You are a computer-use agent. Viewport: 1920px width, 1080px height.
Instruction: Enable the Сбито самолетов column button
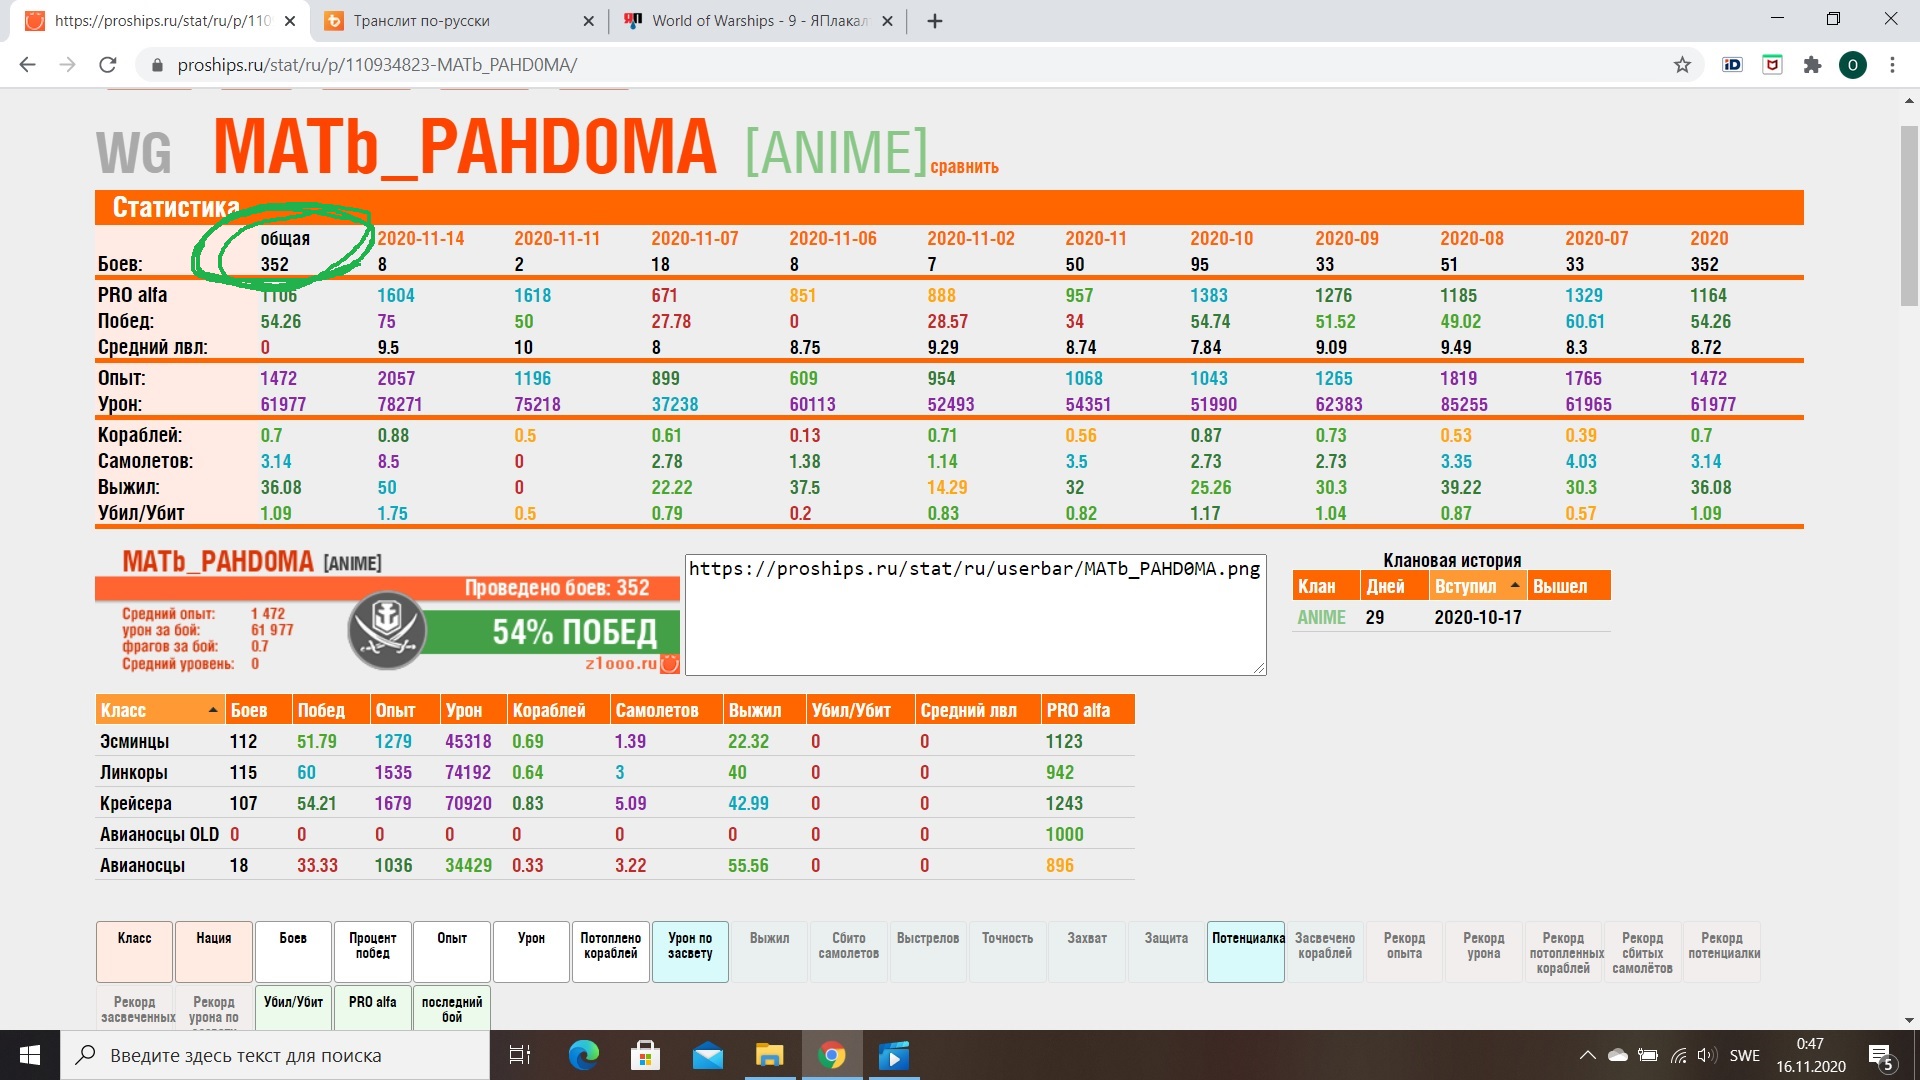[x=849, y=952]
